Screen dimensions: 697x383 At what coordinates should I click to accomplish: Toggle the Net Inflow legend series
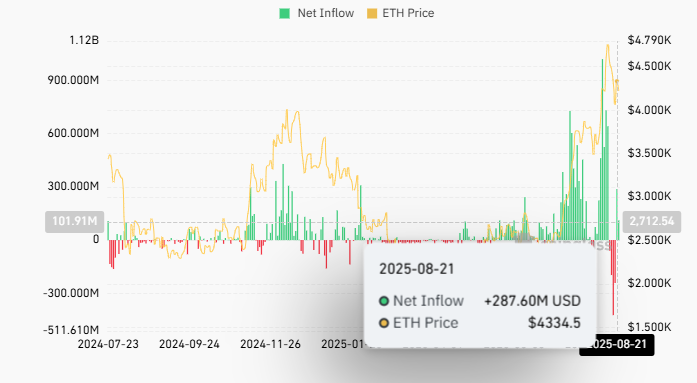(x=316, y=13)
